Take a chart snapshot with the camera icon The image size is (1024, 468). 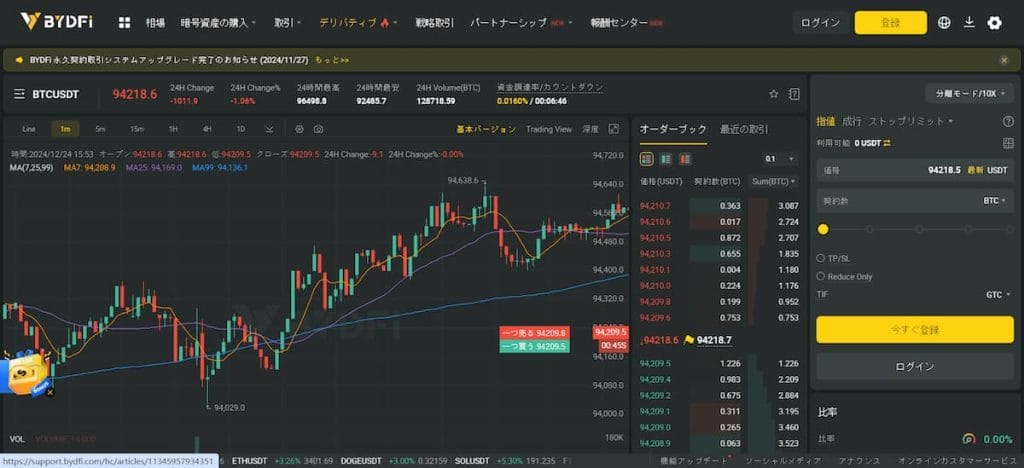[318, 129]
